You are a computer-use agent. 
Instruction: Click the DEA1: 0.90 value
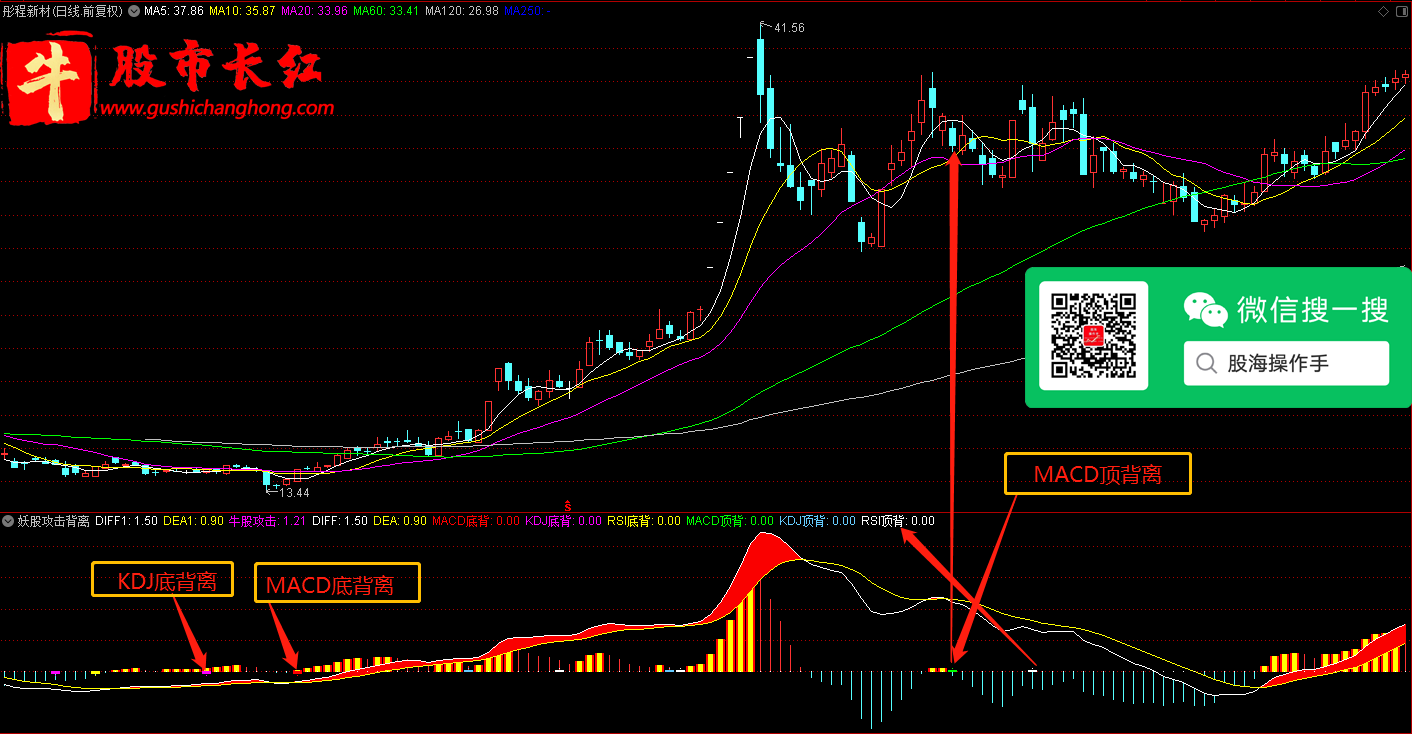coord(193,521)
